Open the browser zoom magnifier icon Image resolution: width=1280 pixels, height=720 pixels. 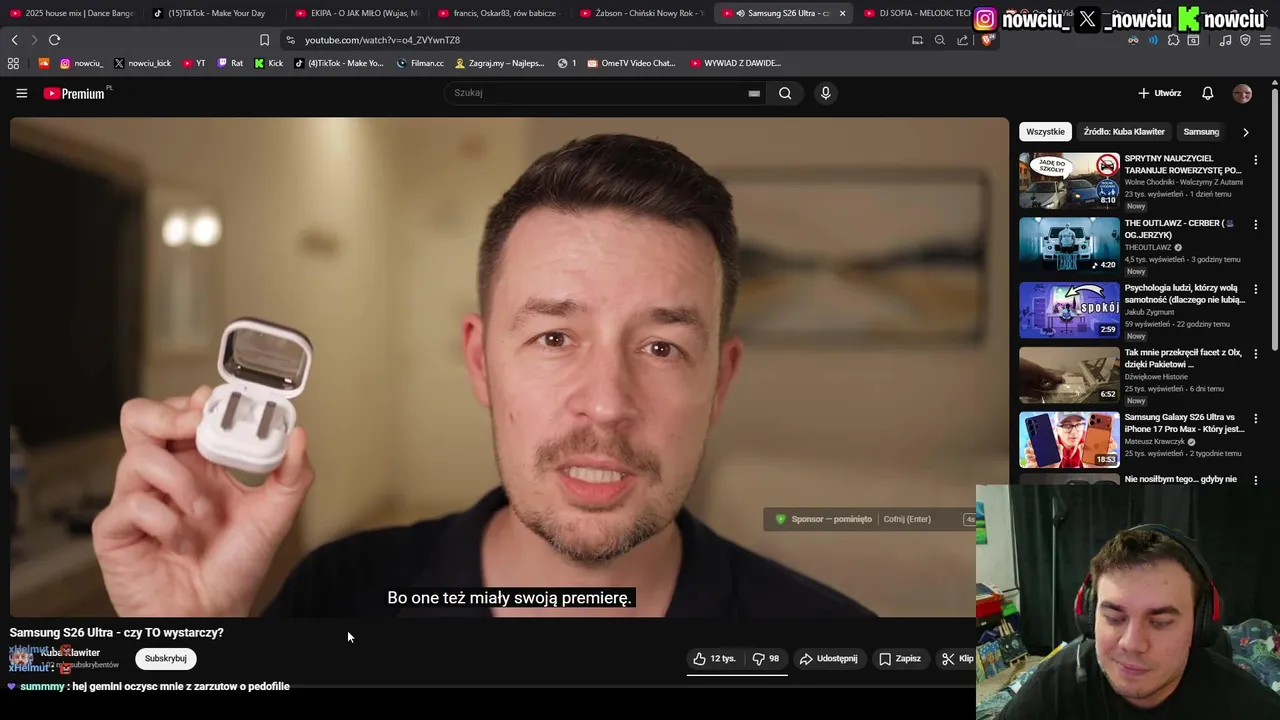pyautogui.click(x=939, y=40)
